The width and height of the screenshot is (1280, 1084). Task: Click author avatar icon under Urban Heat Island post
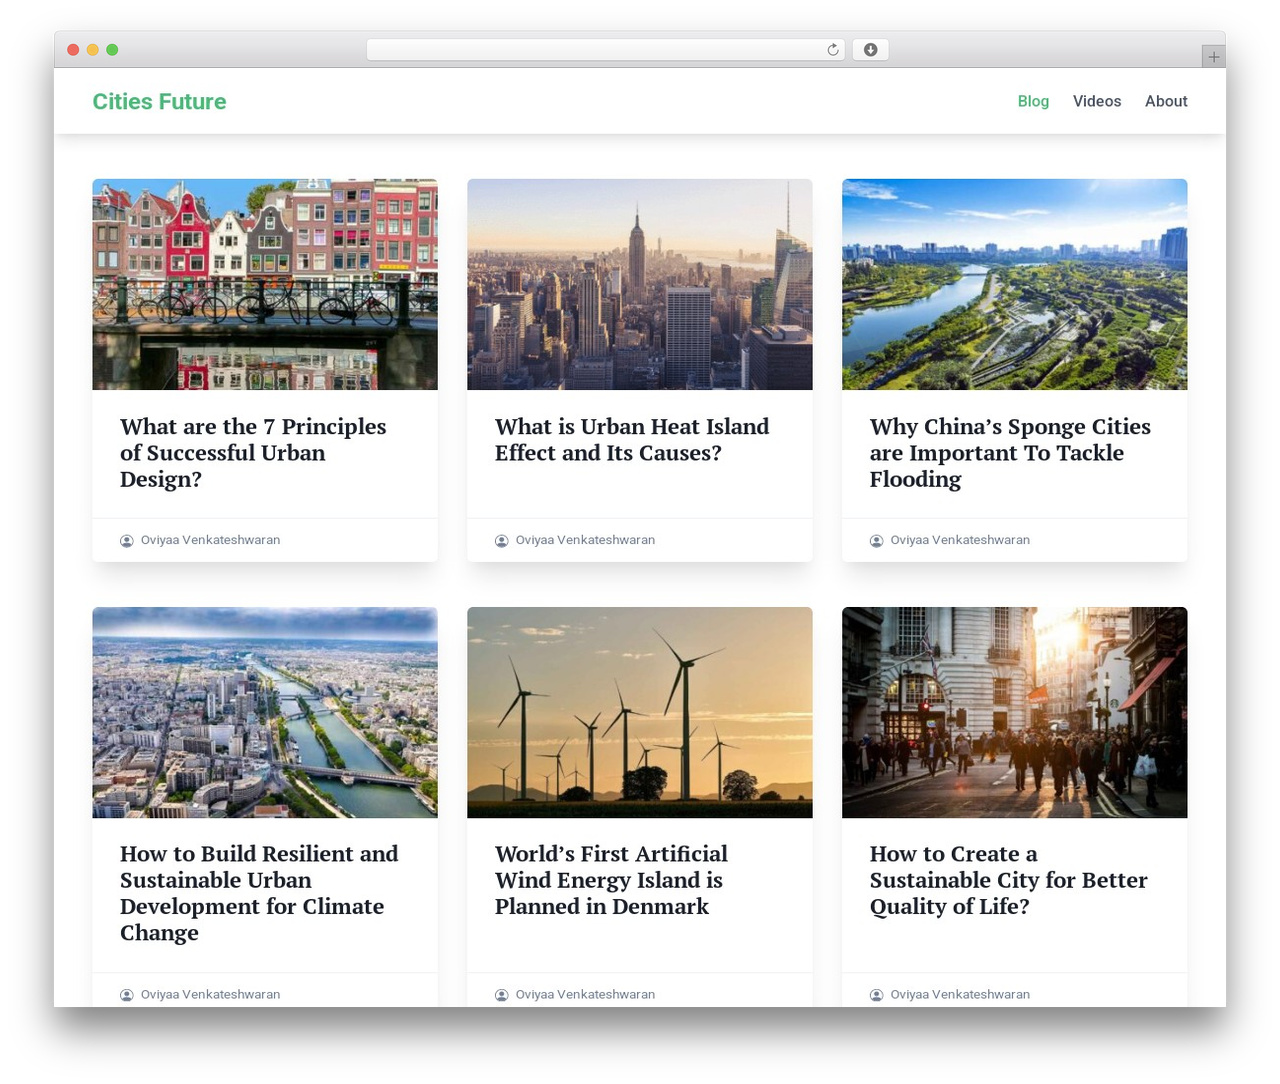[x=502, y=541]
